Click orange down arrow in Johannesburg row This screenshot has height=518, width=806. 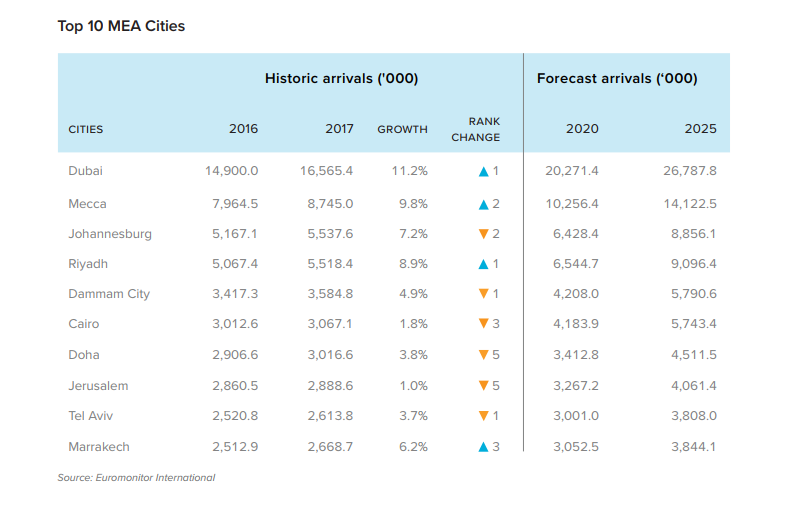(x=483, y=234)
